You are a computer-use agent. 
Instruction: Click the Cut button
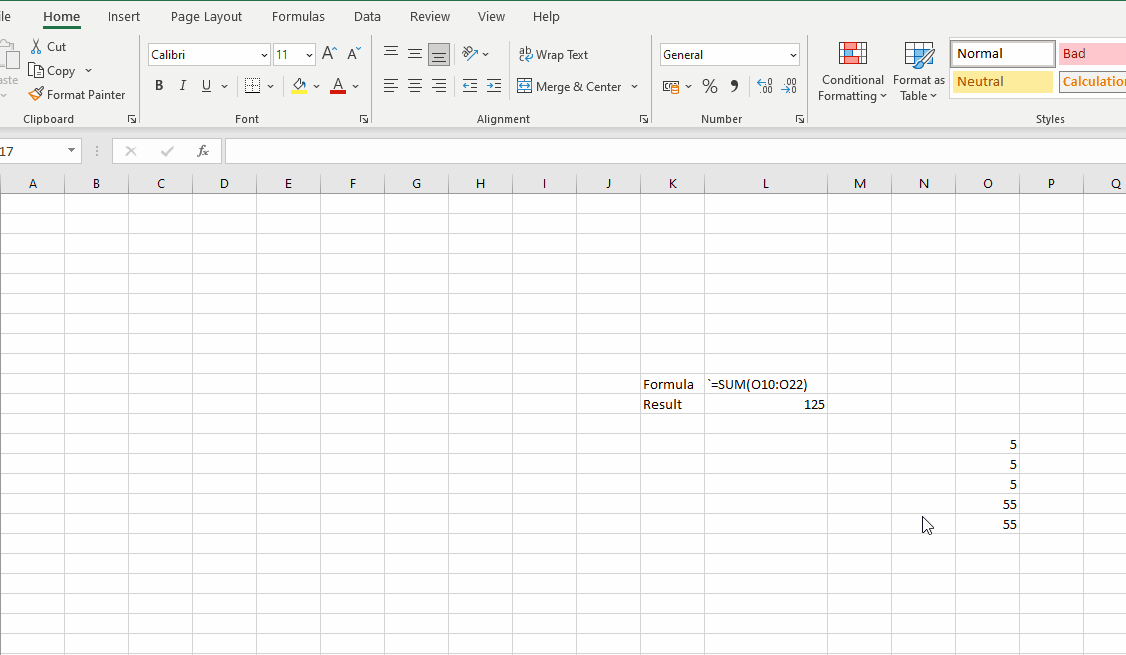coord(47,47)
